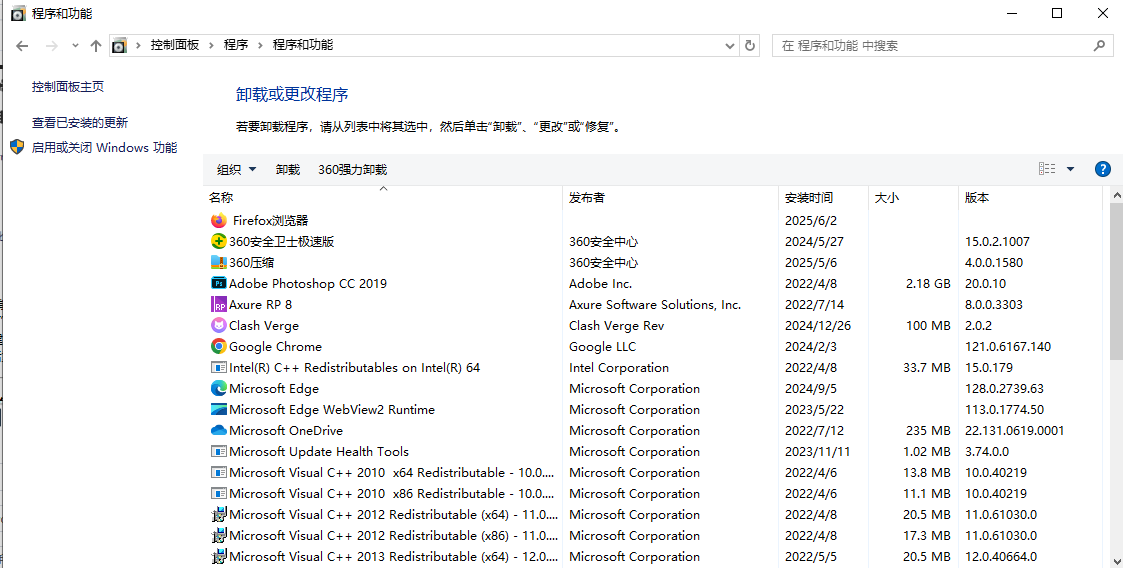Select the Intel Corporation publisher cell

pyautogui.click(x=619, y=367)
